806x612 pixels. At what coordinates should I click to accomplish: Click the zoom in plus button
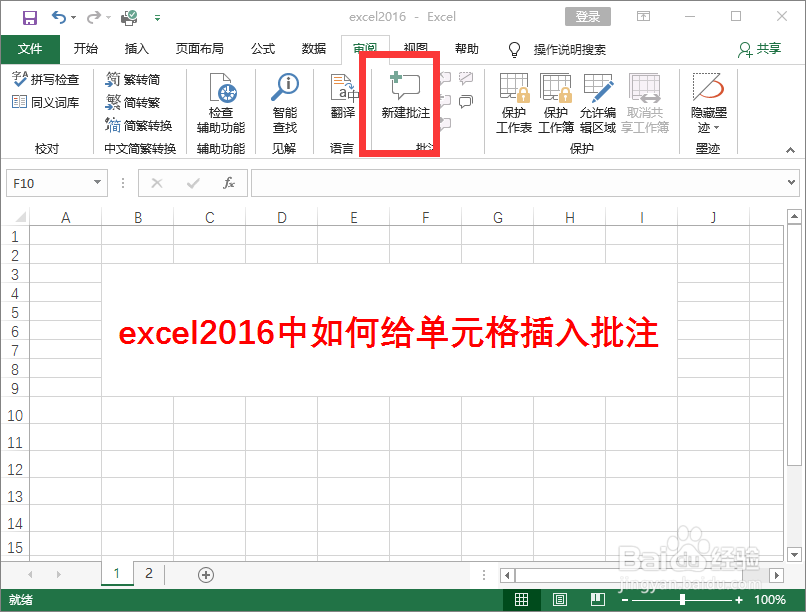(x=739, y=600)
